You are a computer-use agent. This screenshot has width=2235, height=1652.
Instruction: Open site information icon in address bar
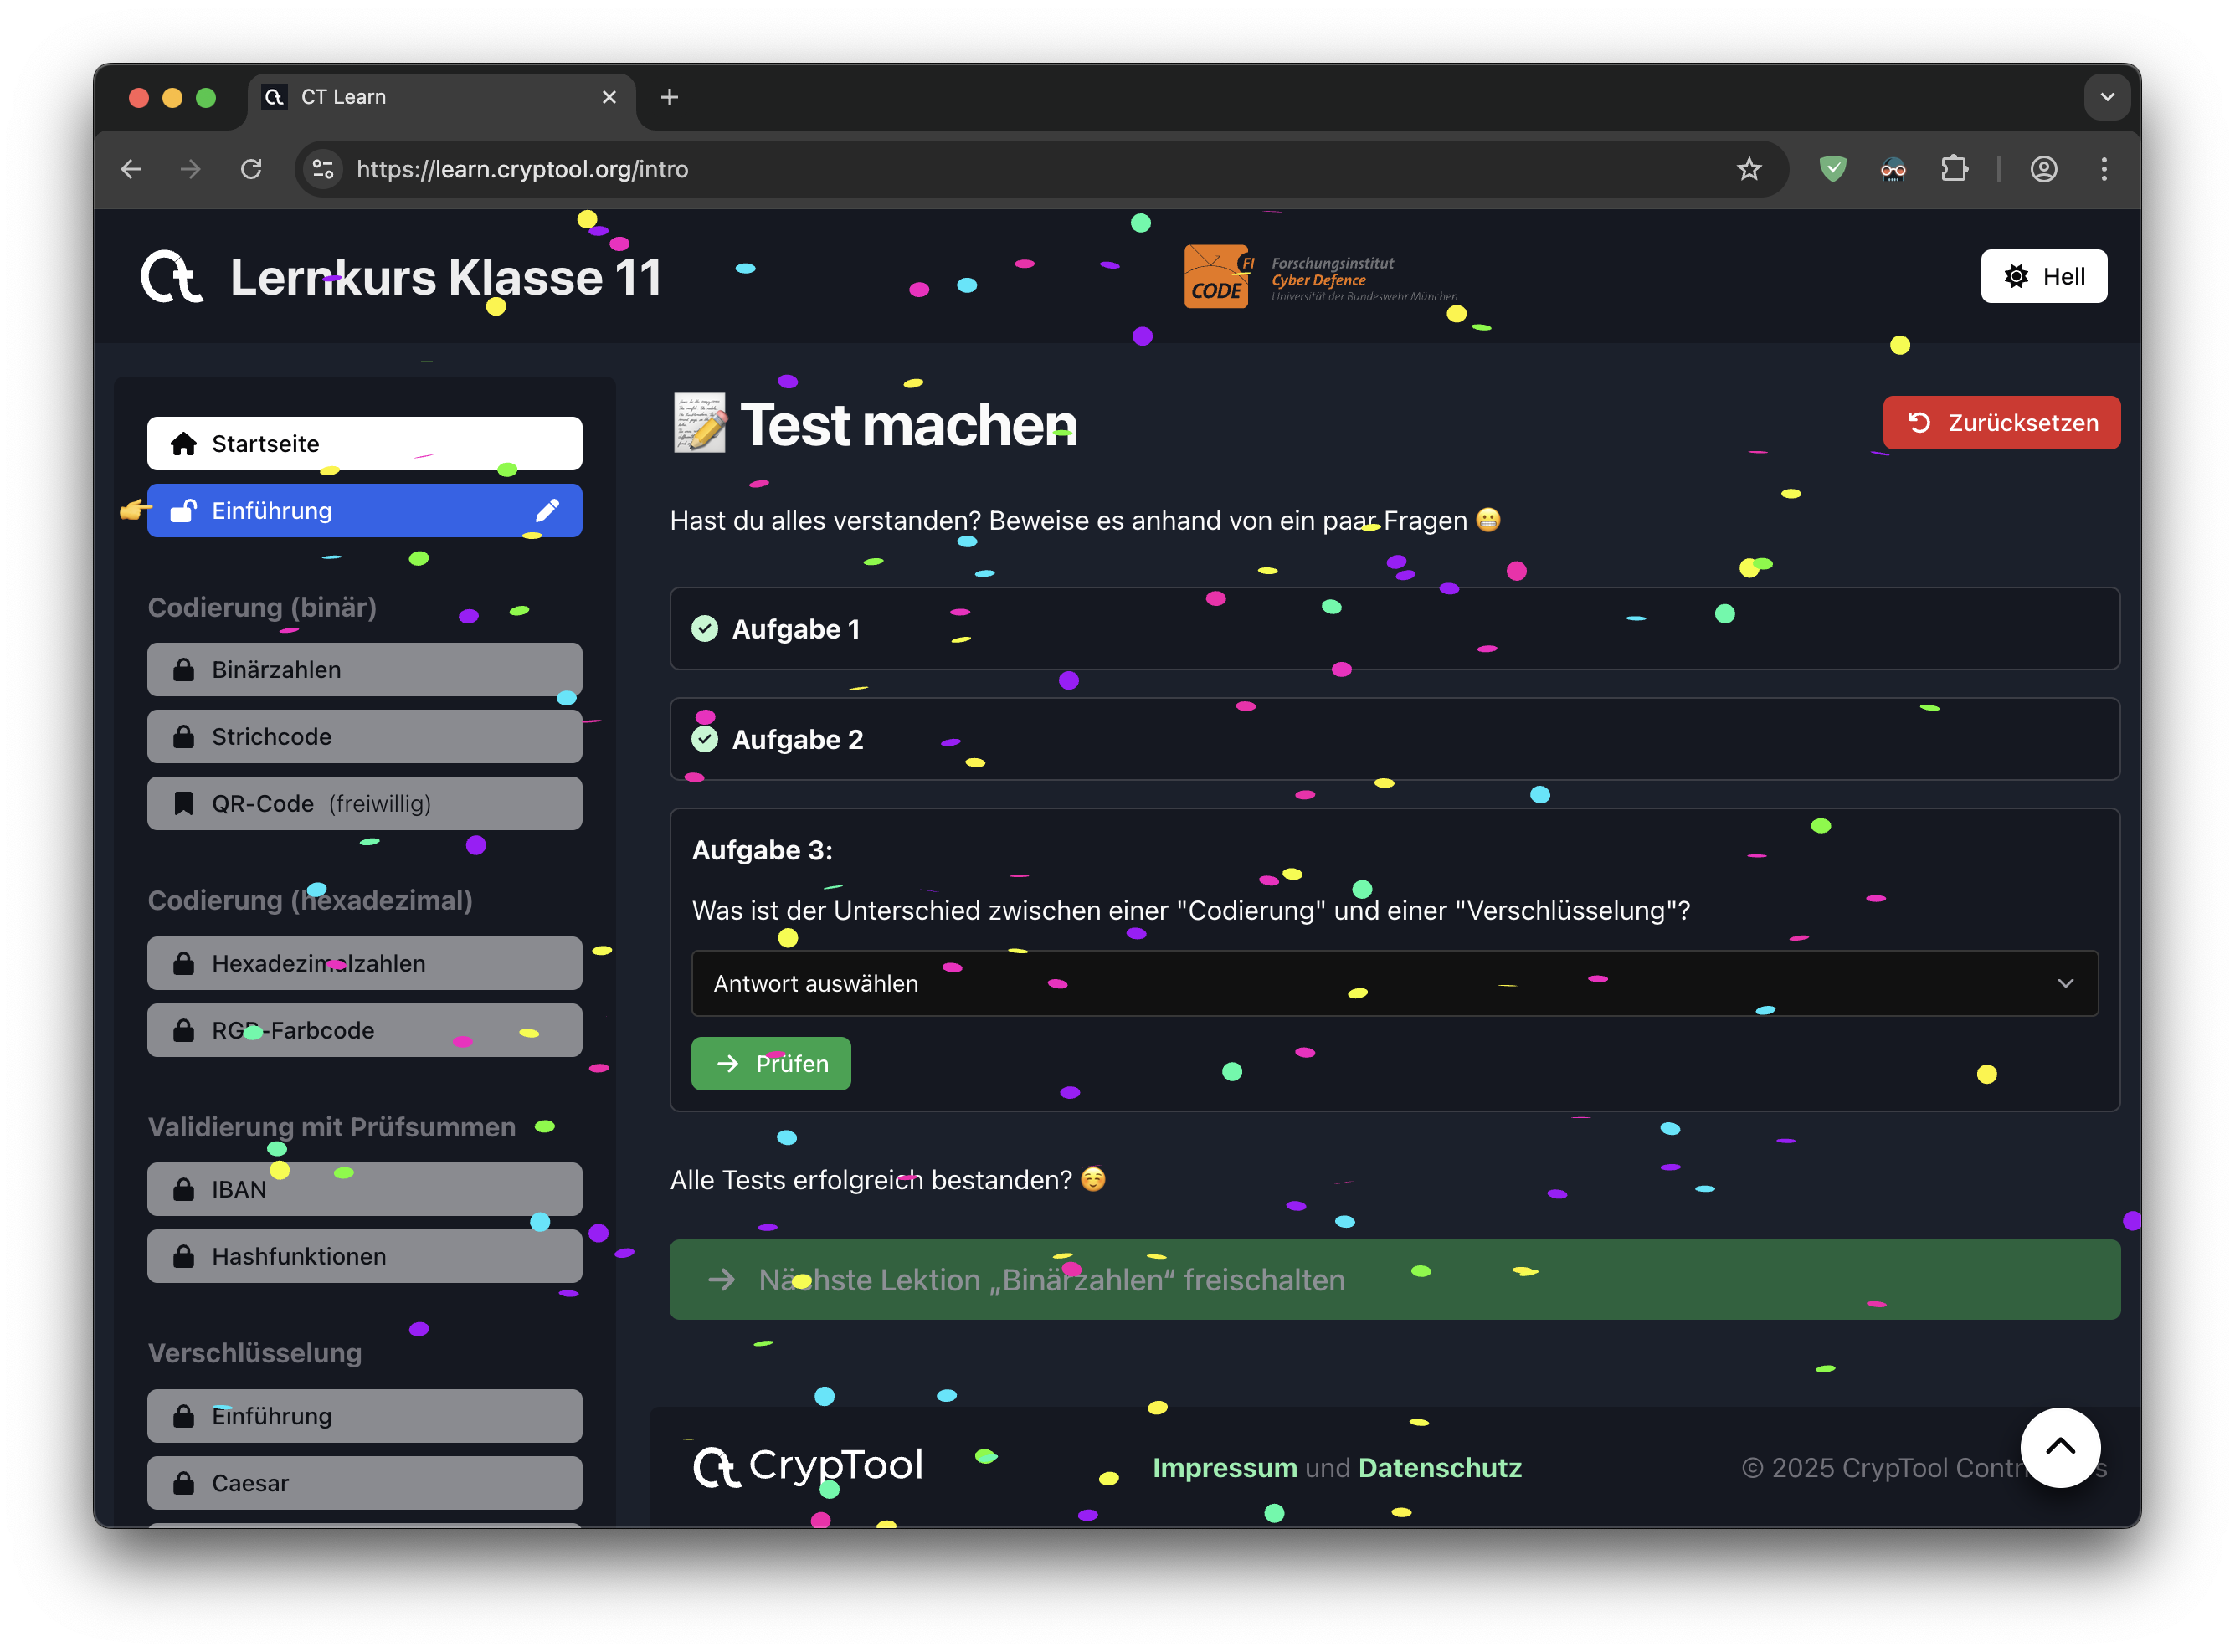pos(323,169)
